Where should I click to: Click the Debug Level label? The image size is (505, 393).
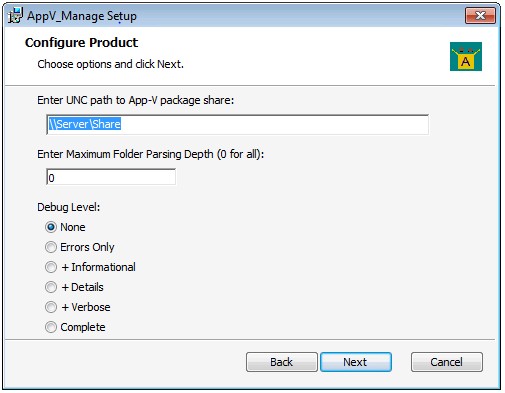68,207
